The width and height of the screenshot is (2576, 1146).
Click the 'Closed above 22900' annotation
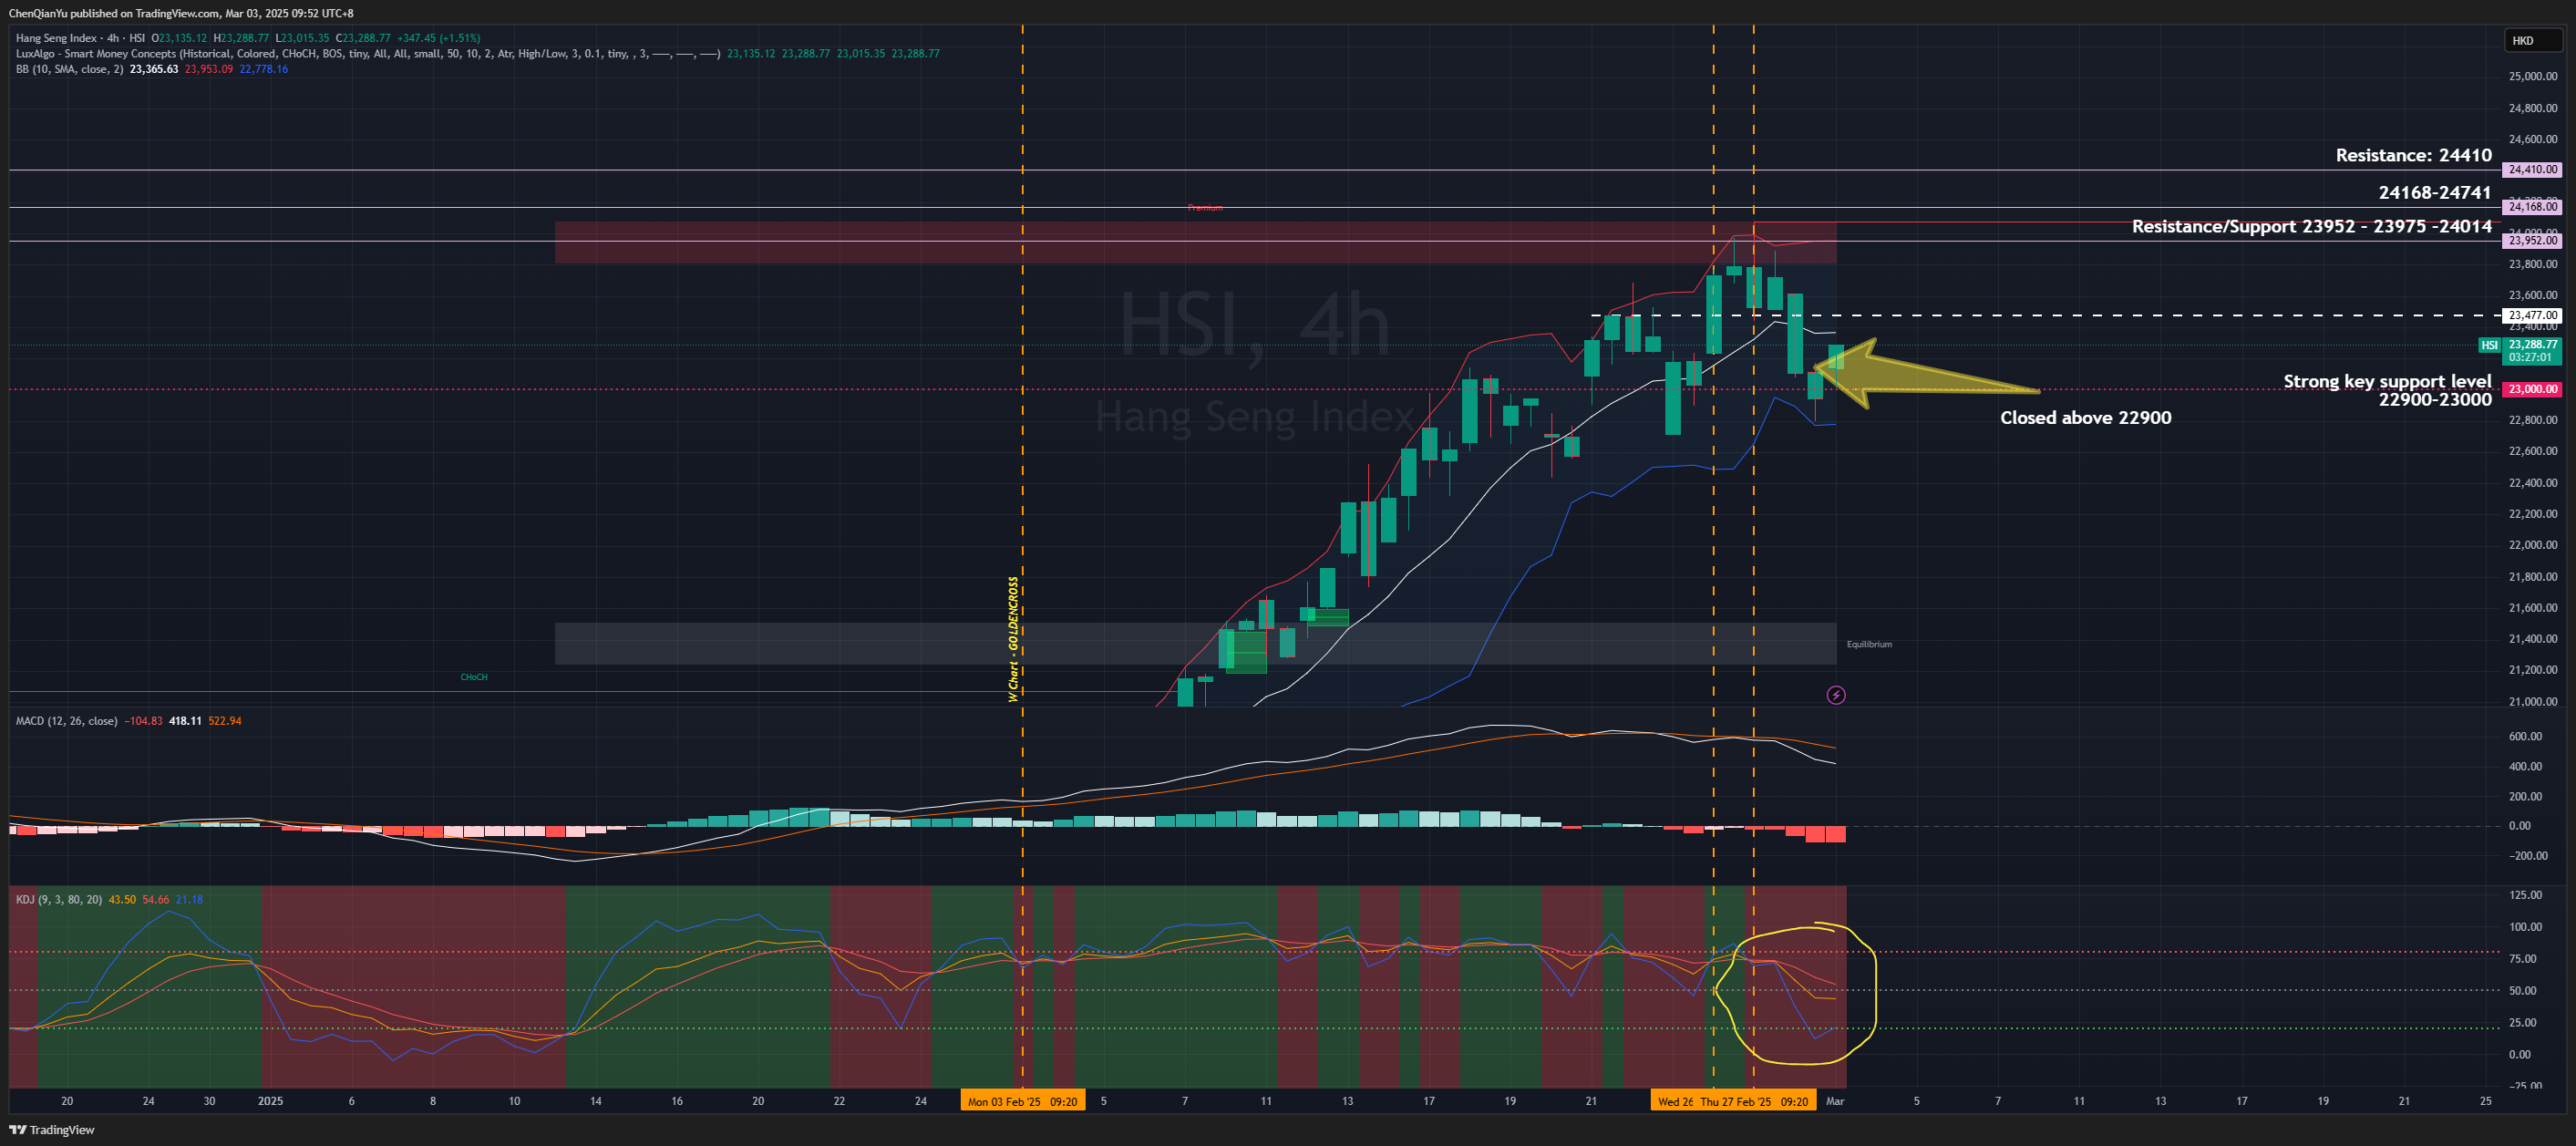pyautogui.click(x=2086, y=418)
